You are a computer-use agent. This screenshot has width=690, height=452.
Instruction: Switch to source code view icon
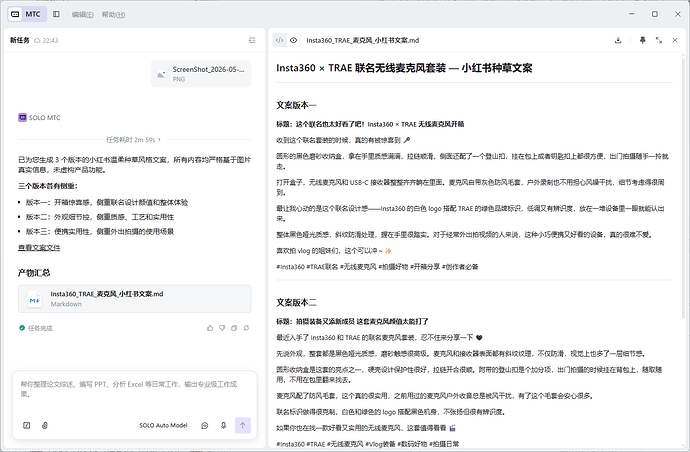tap(279, 40)
